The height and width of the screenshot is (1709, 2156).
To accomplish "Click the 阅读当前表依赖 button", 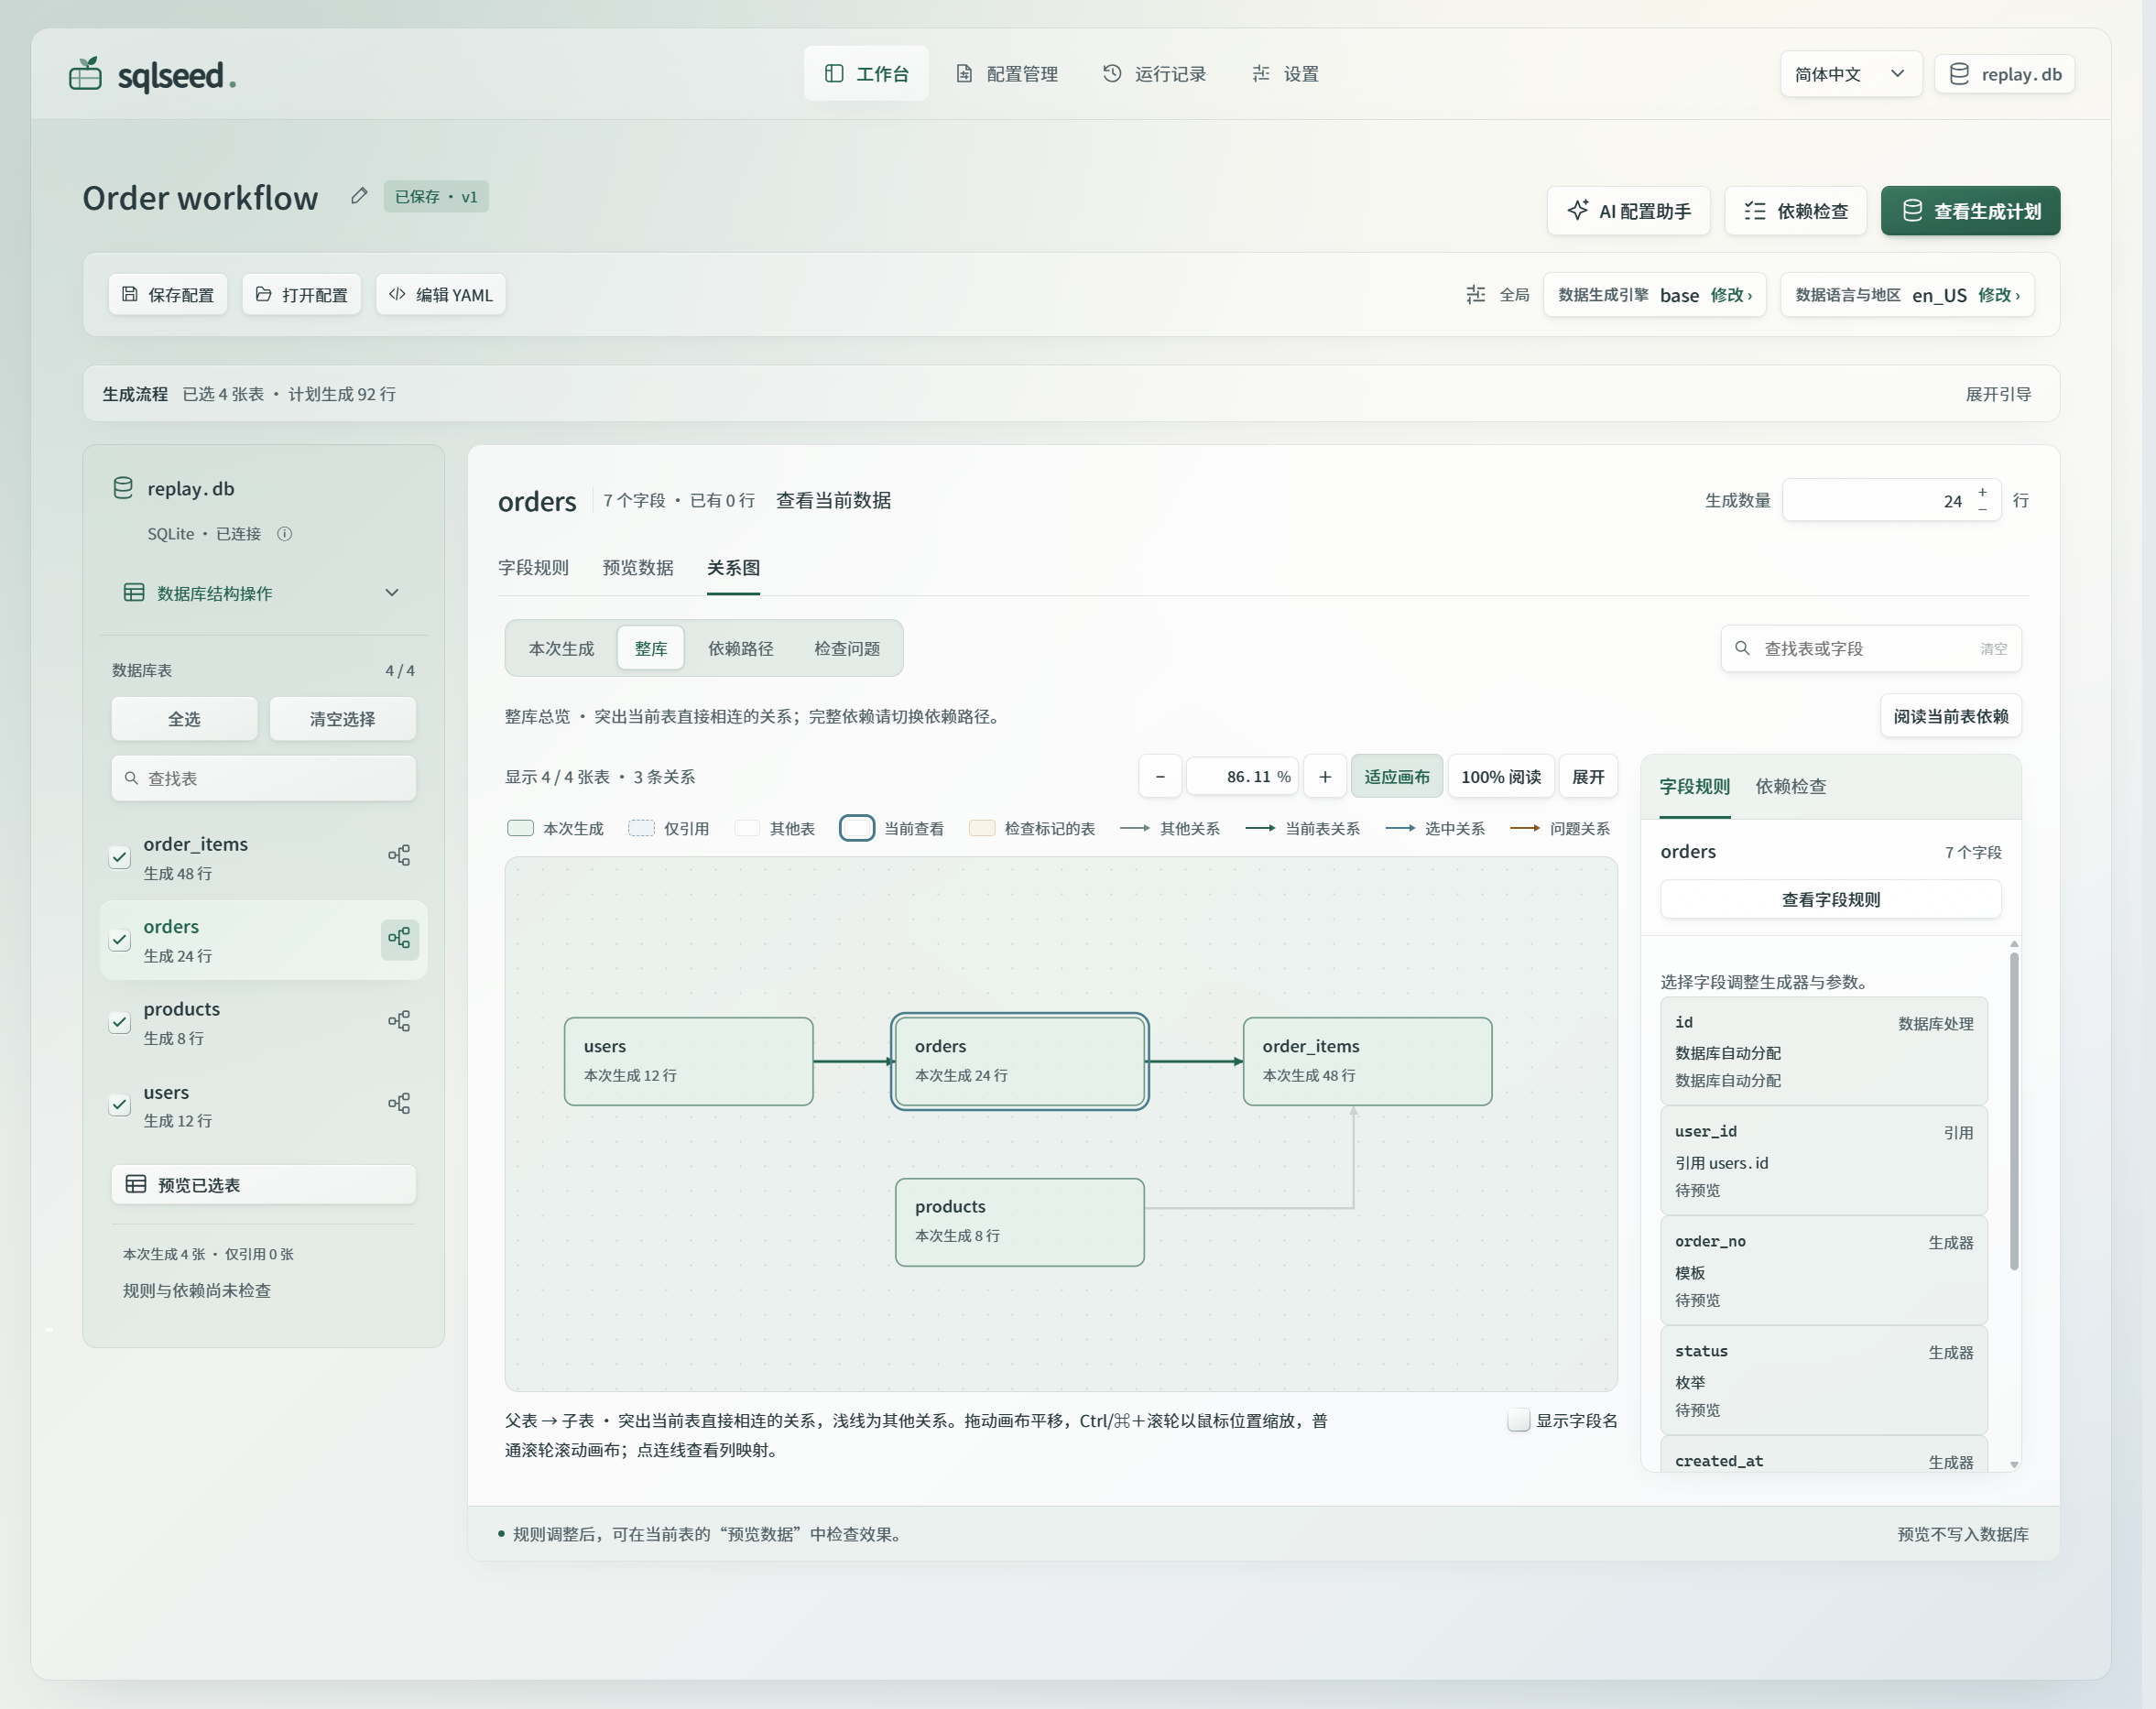I will click(1950, 716).
